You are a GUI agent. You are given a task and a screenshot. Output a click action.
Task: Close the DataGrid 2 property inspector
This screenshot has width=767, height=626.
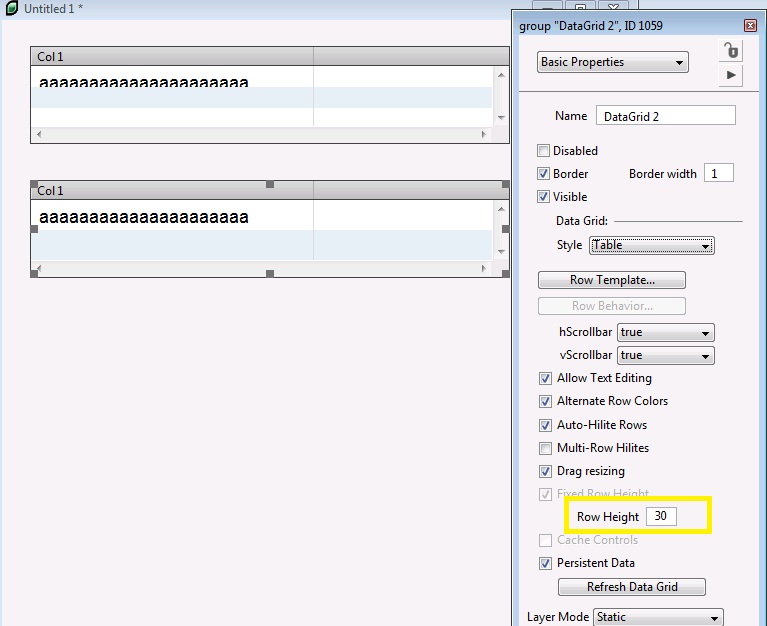click(750, 26)
